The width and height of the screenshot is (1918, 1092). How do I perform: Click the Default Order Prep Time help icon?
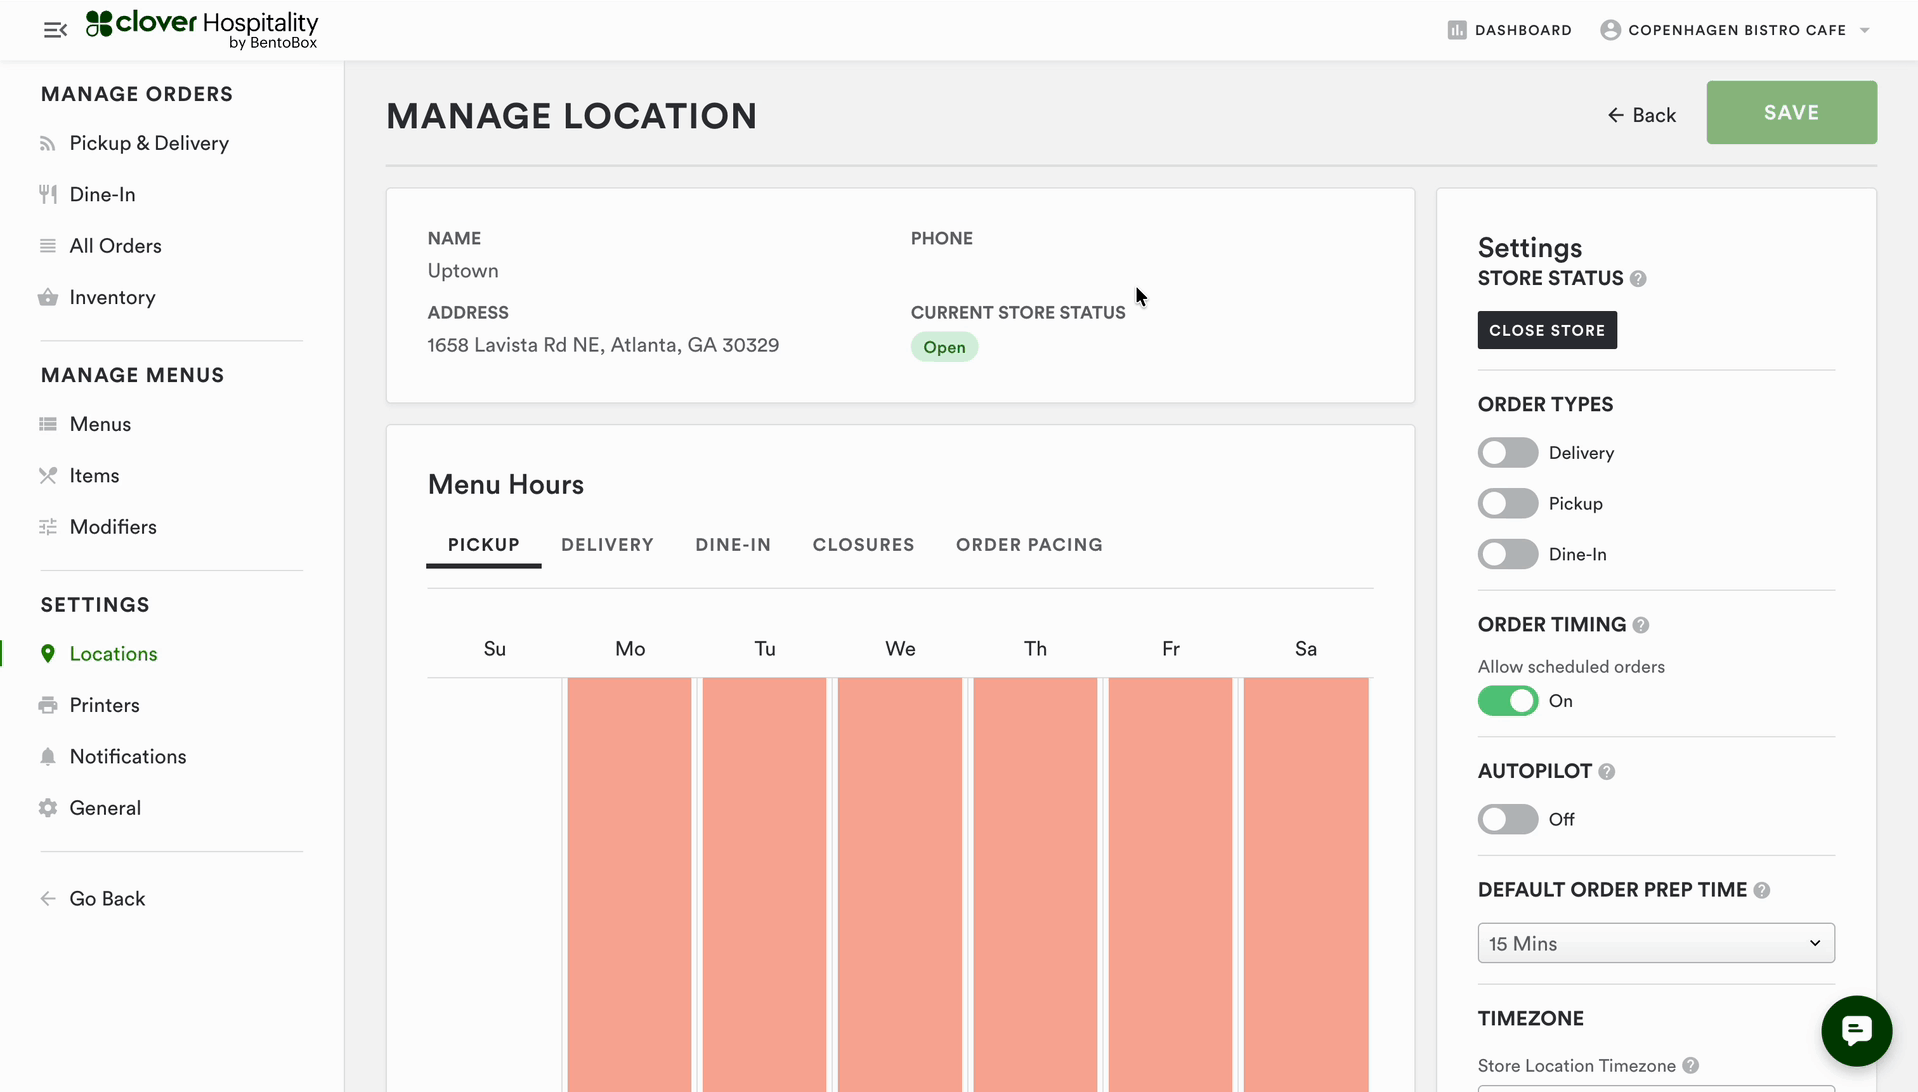[x=1762, y=890]
